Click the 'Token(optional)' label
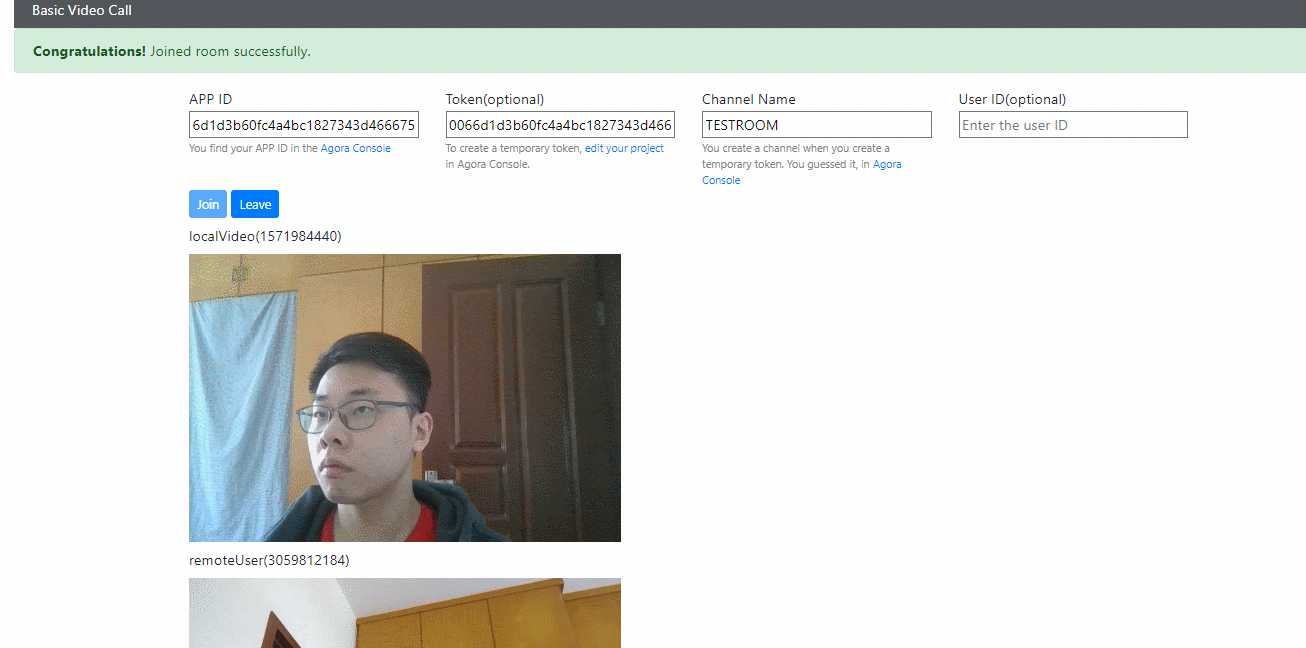 pyautogui.click(x=495, y=99)
